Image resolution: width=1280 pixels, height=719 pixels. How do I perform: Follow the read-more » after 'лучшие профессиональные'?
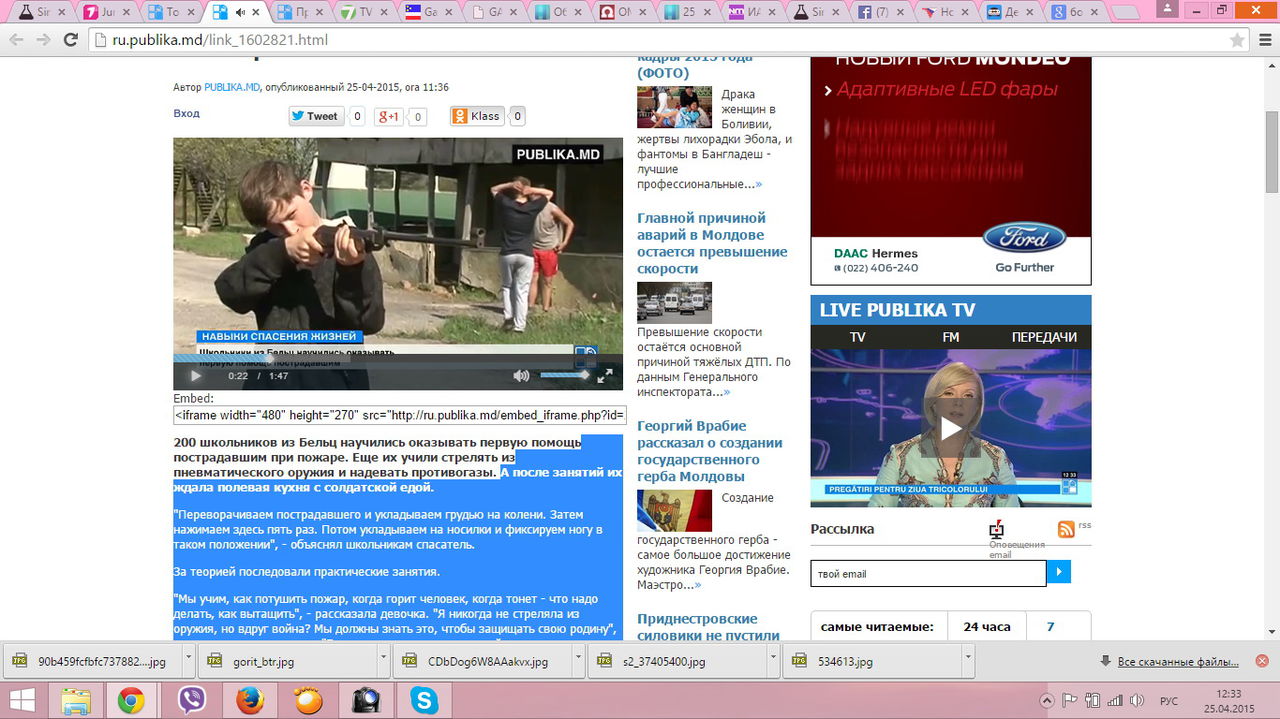pos(758,184)
